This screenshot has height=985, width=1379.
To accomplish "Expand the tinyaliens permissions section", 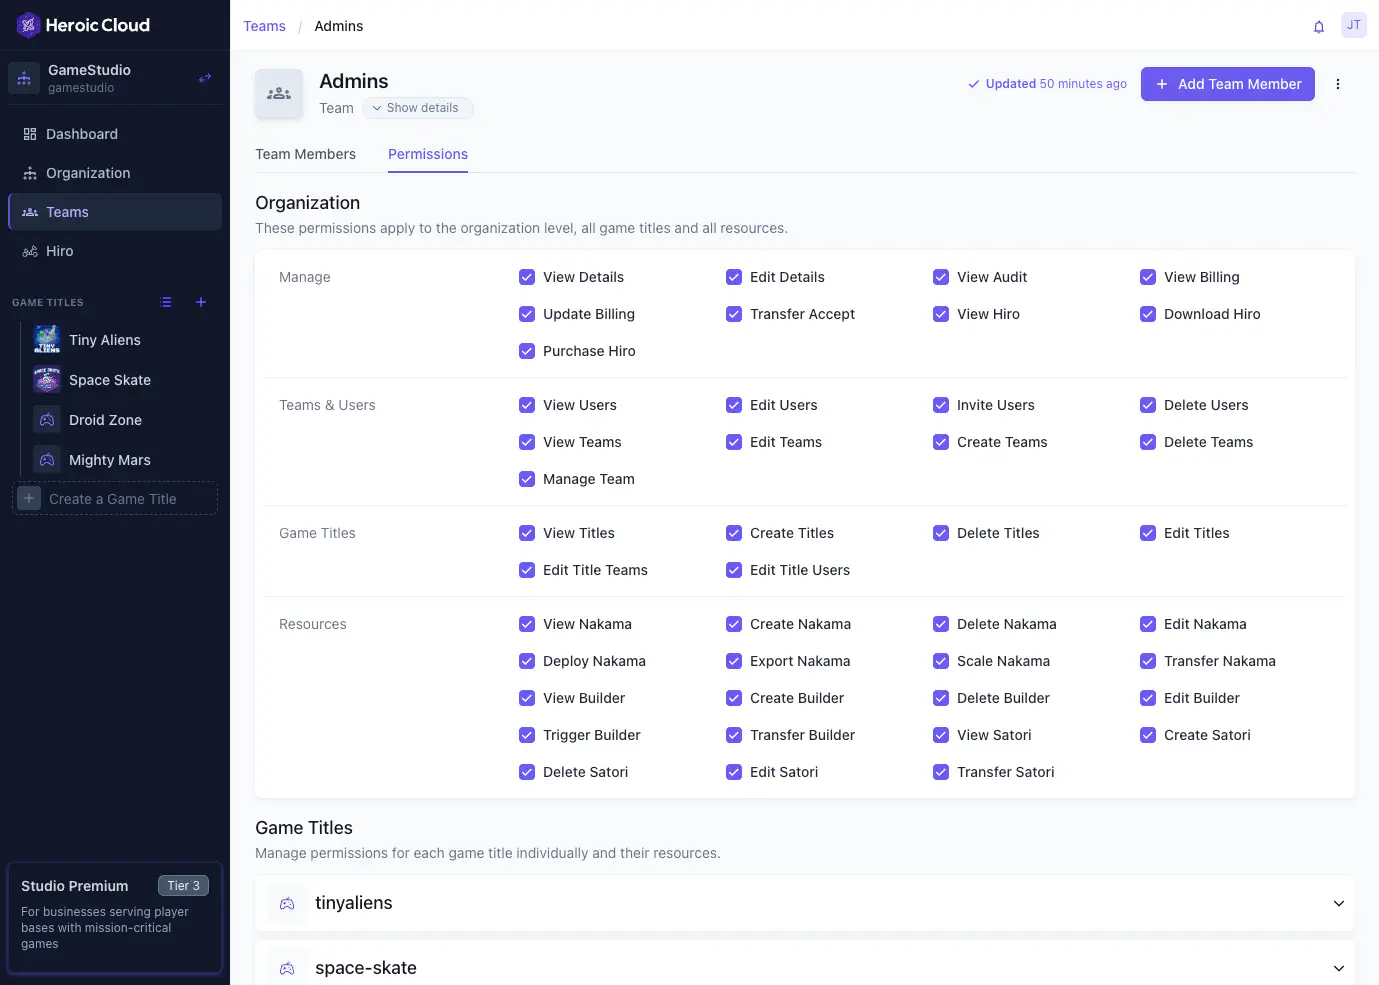I will tap(1338, 903).
